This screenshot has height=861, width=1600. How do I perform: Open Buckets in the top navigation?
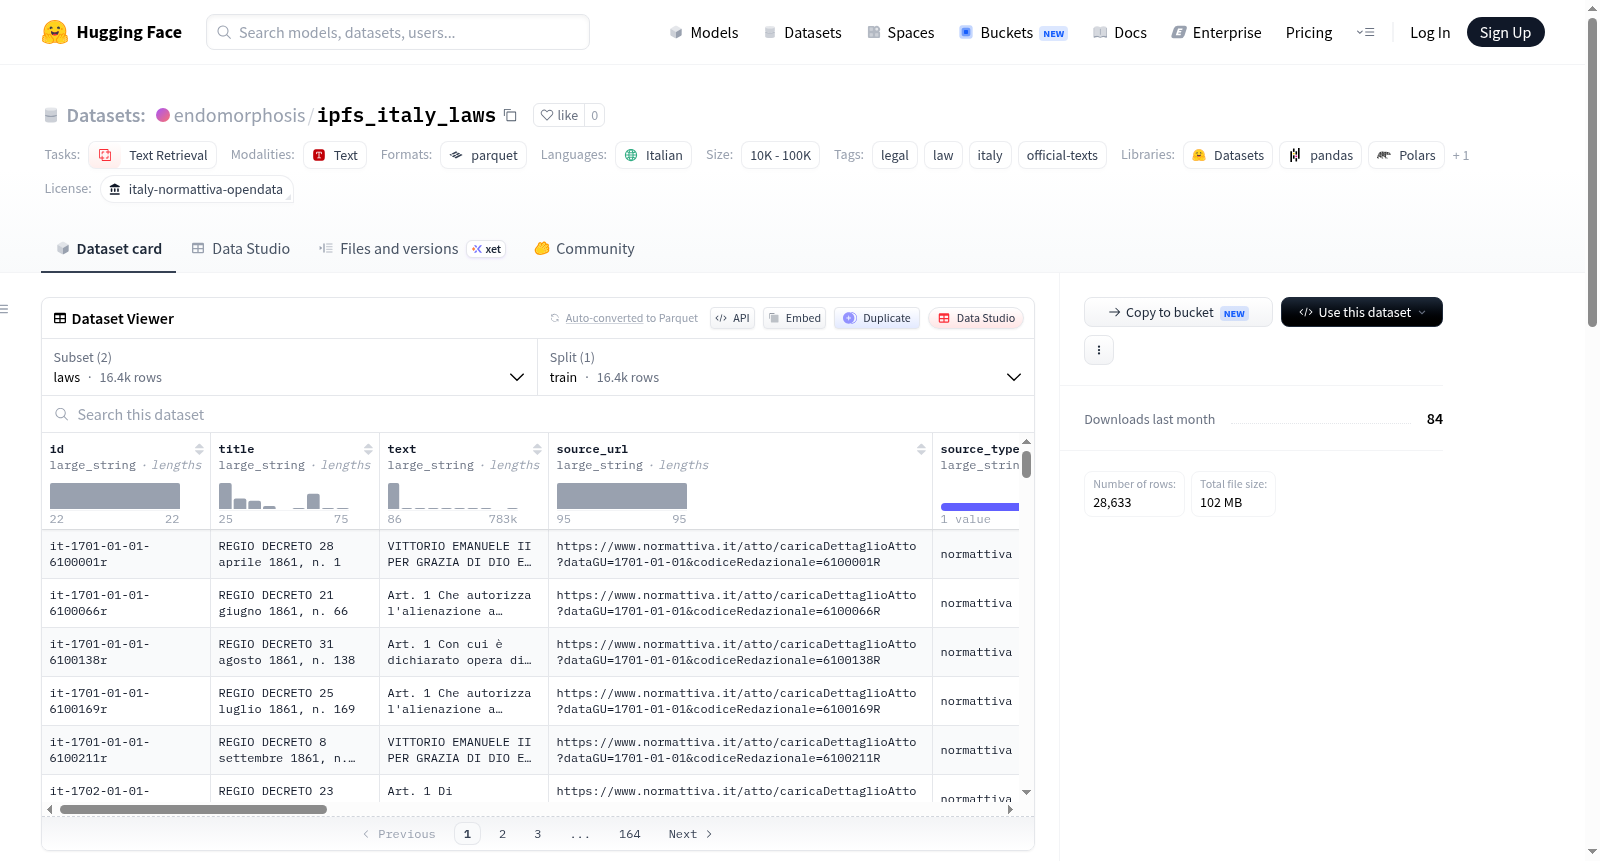click(1013, 32)
